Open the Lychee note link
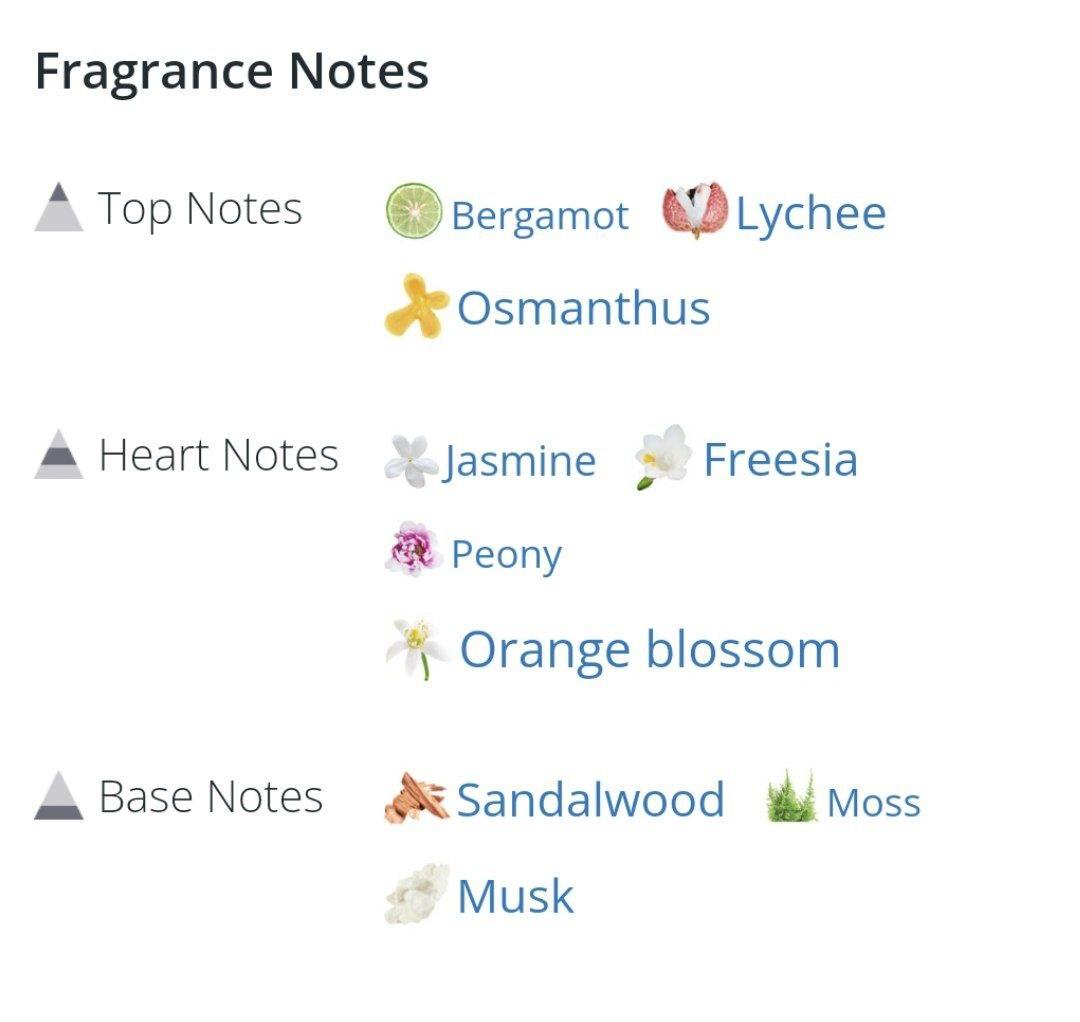The width and height of the screenshot is (1080, 1022). [811, 213]
